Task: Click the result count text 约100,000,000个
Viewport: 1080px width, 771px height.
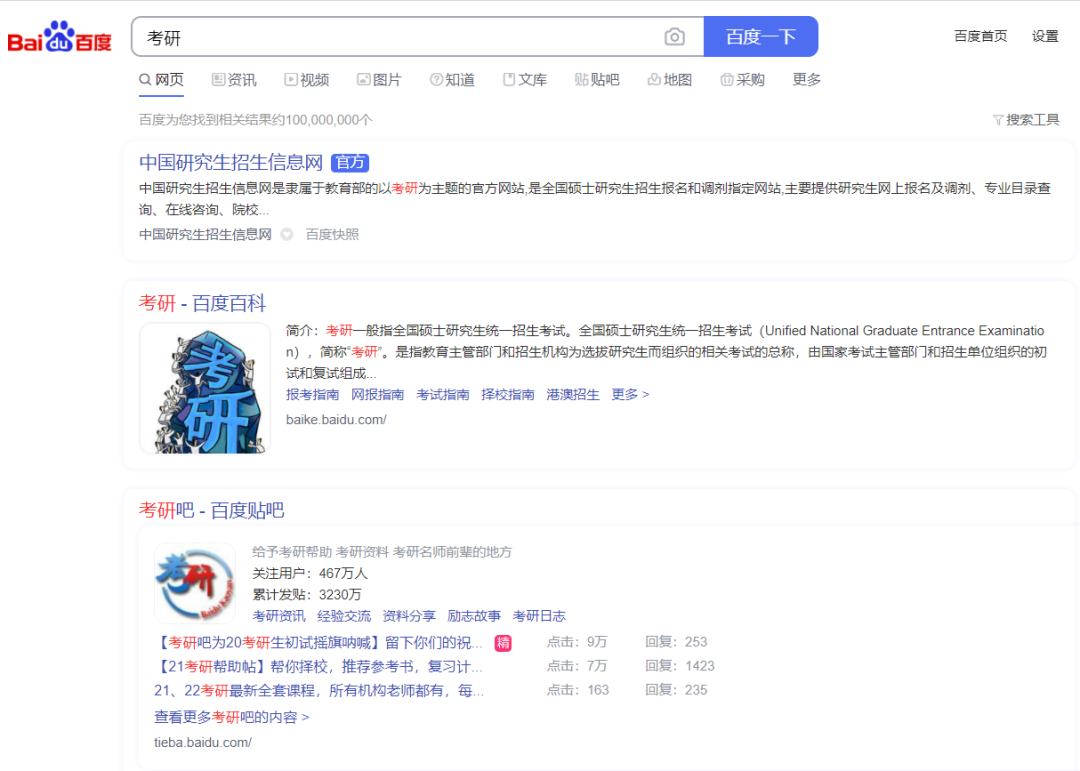Action: 322,120
